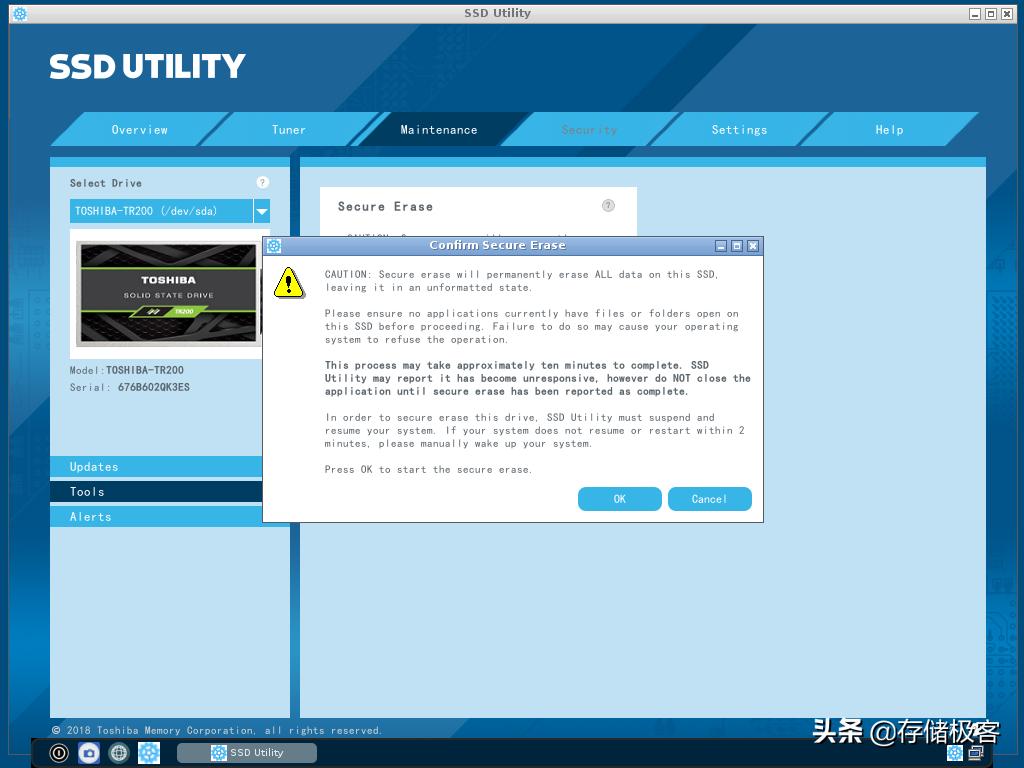Click the Confirm Secure Erase dialog title icon
The image size is (1024, 768).
(274, 246)
